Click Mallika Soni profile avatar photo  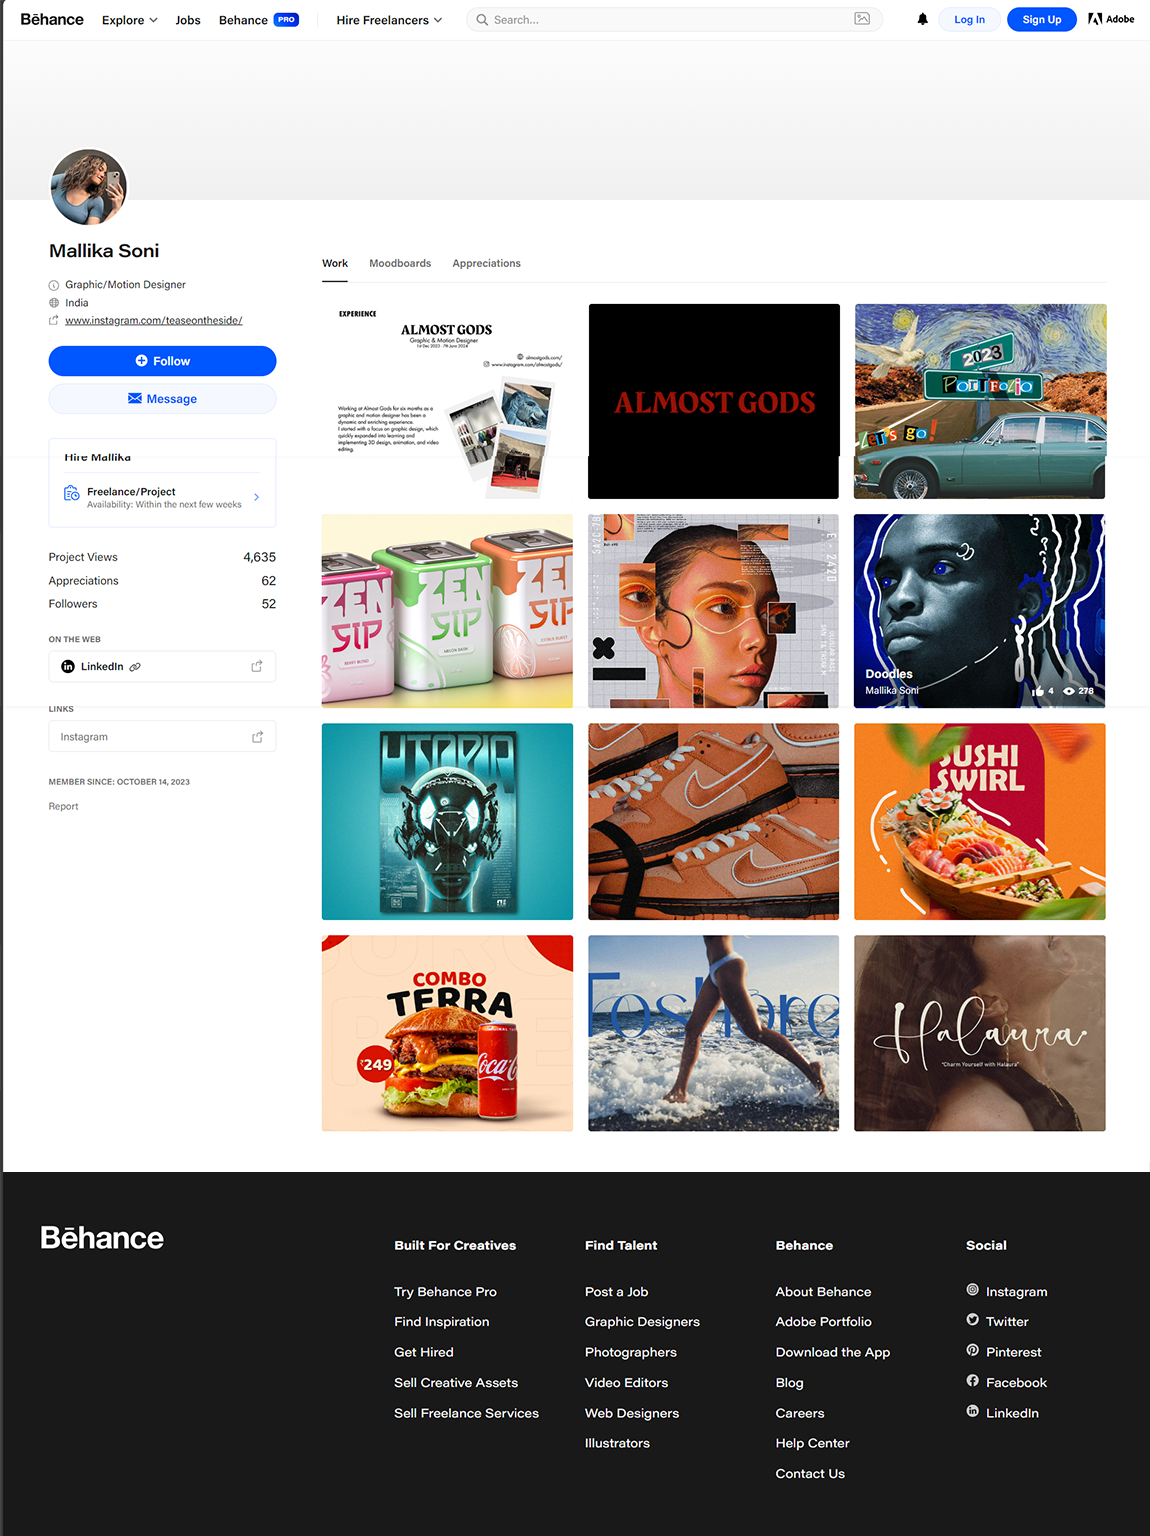[88, 187]
